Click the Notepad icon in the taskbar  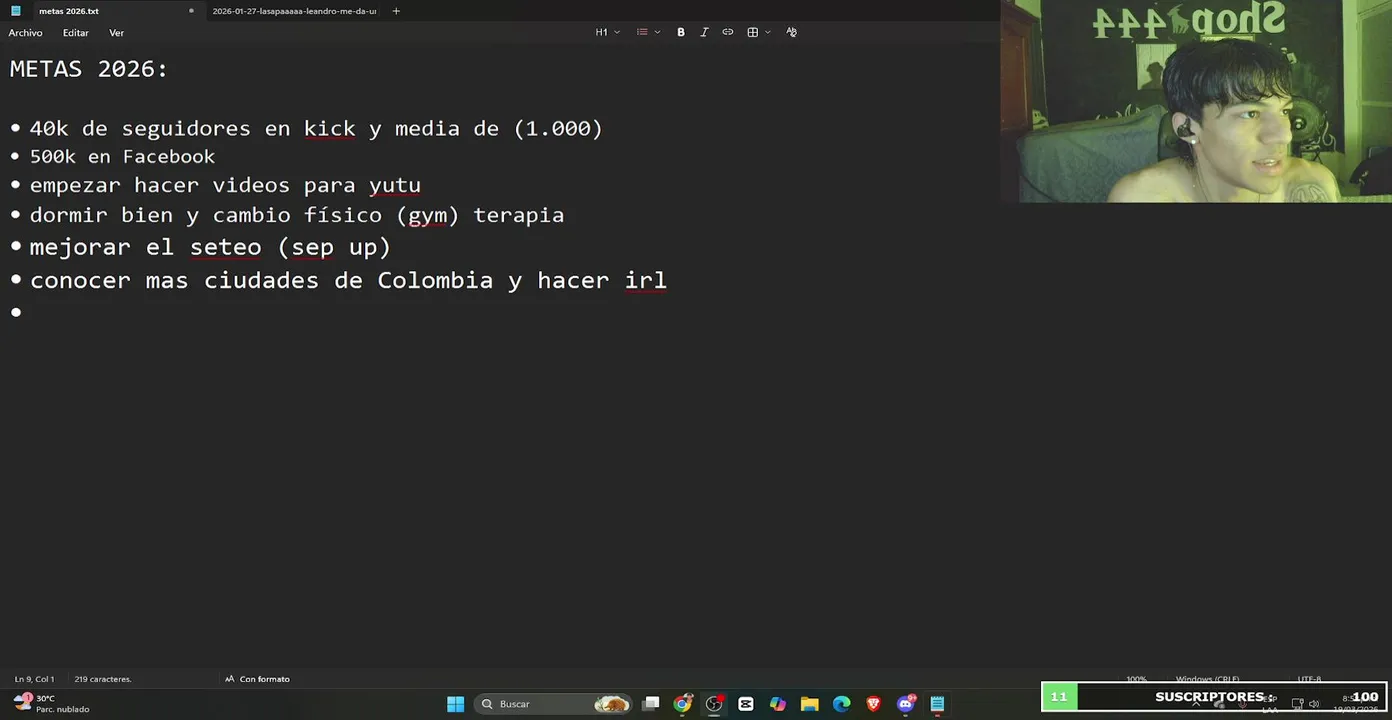(938, 704)
